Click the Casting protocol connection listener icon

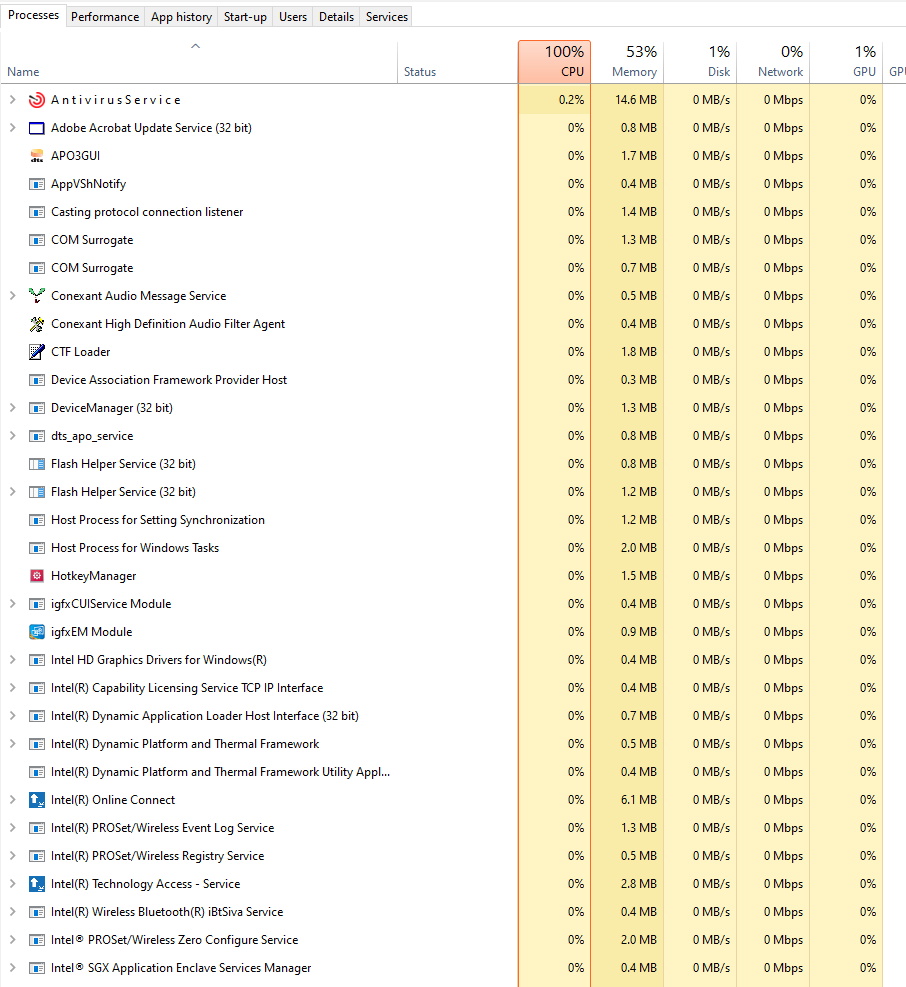[x=37, y=212]
